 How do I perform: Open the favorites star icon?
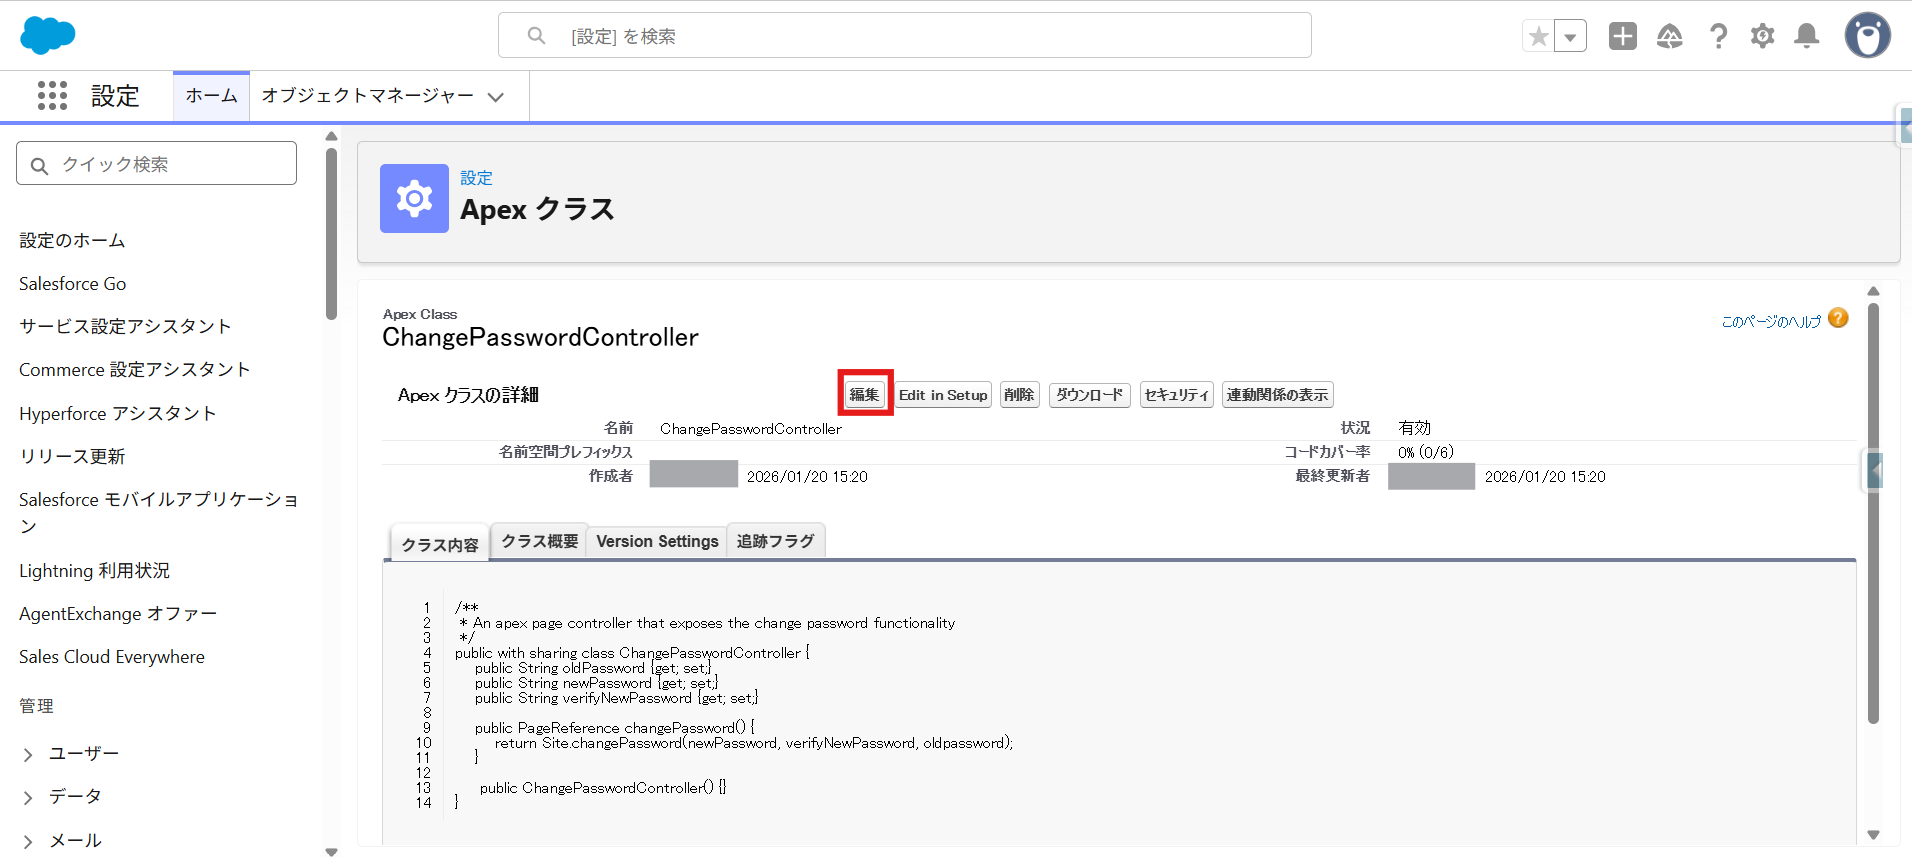pos(1539,37)
